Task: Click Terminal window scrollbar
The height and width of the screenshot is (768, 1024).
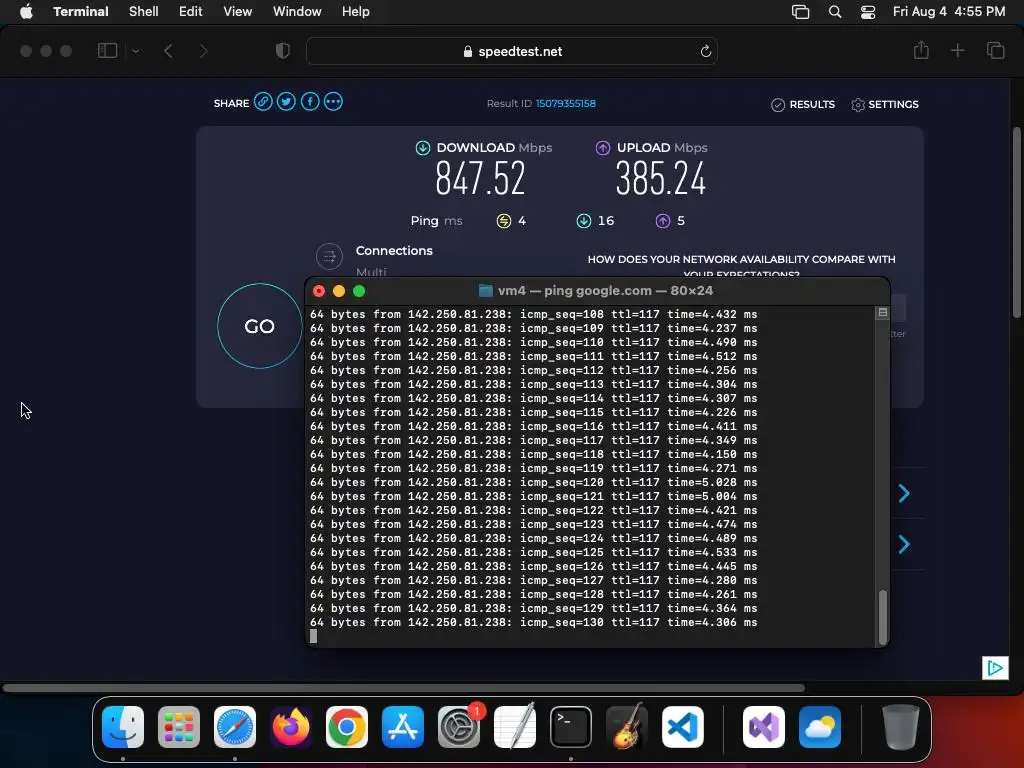Action: click(x=883, y=617)
